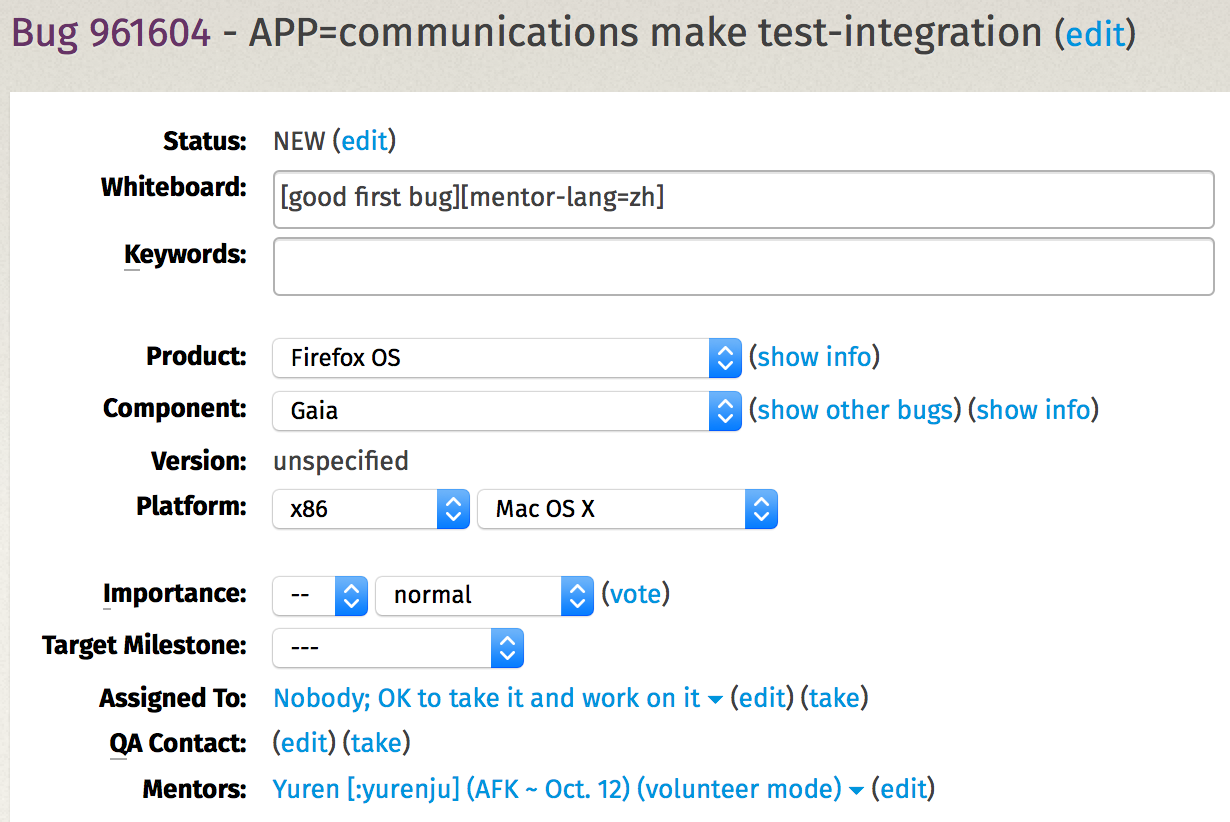Open the Mac OS X dropdown
Viewport: 1230px width, 822px height.
pyautogui.click(x=627, y=509)
